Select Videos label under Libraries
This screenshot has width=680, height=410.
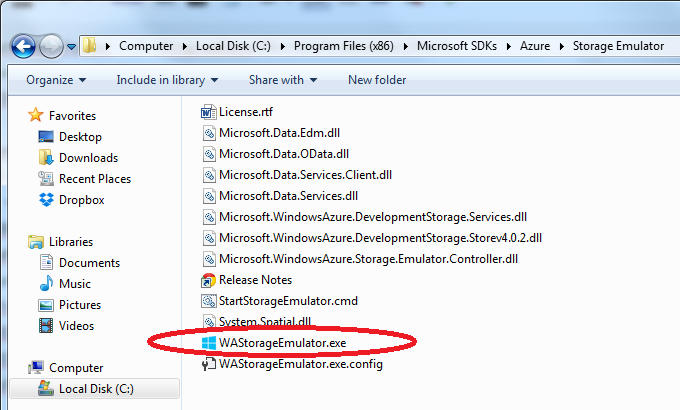(x=76, y=326)
